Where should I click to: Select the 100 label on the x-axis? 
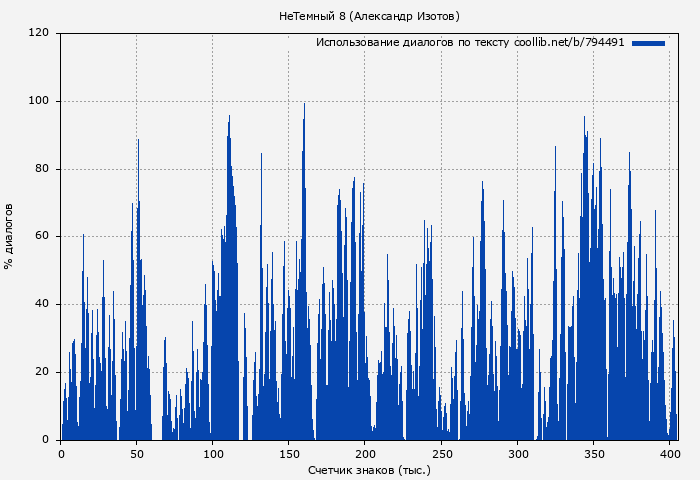(213, 453)
